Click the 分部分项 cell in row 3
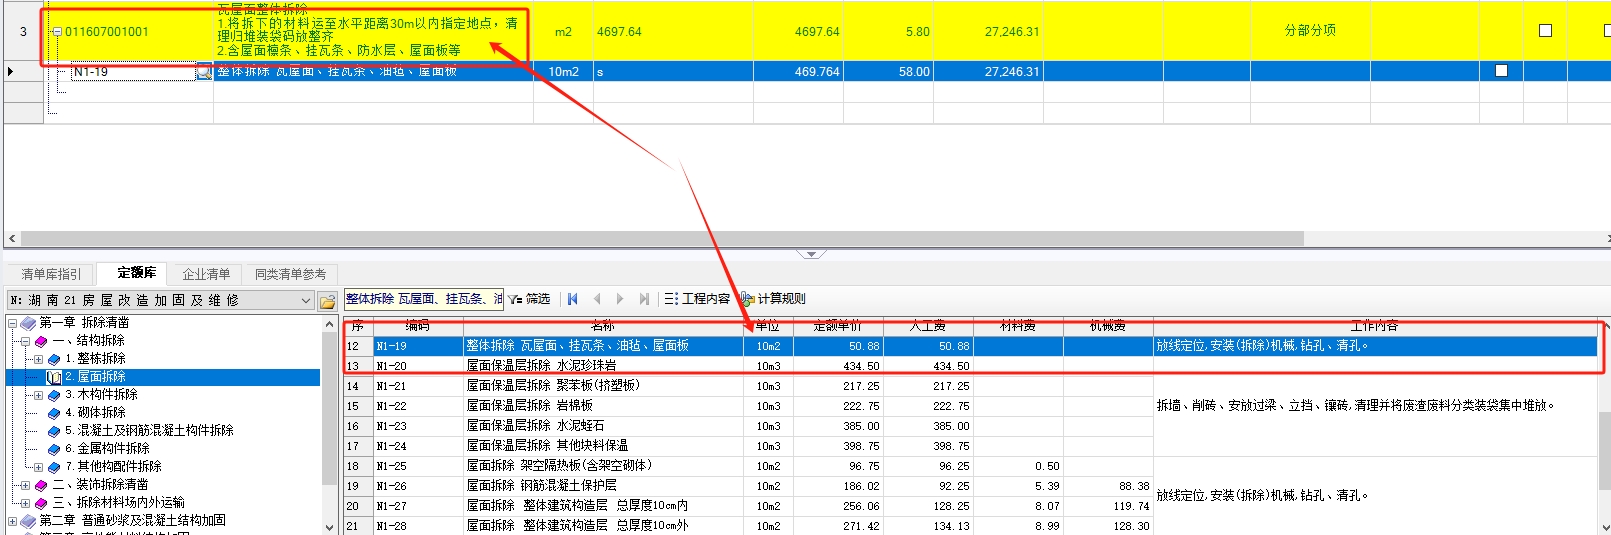1611x535 pixels. pyautogui.click(x=1310, y=31)
